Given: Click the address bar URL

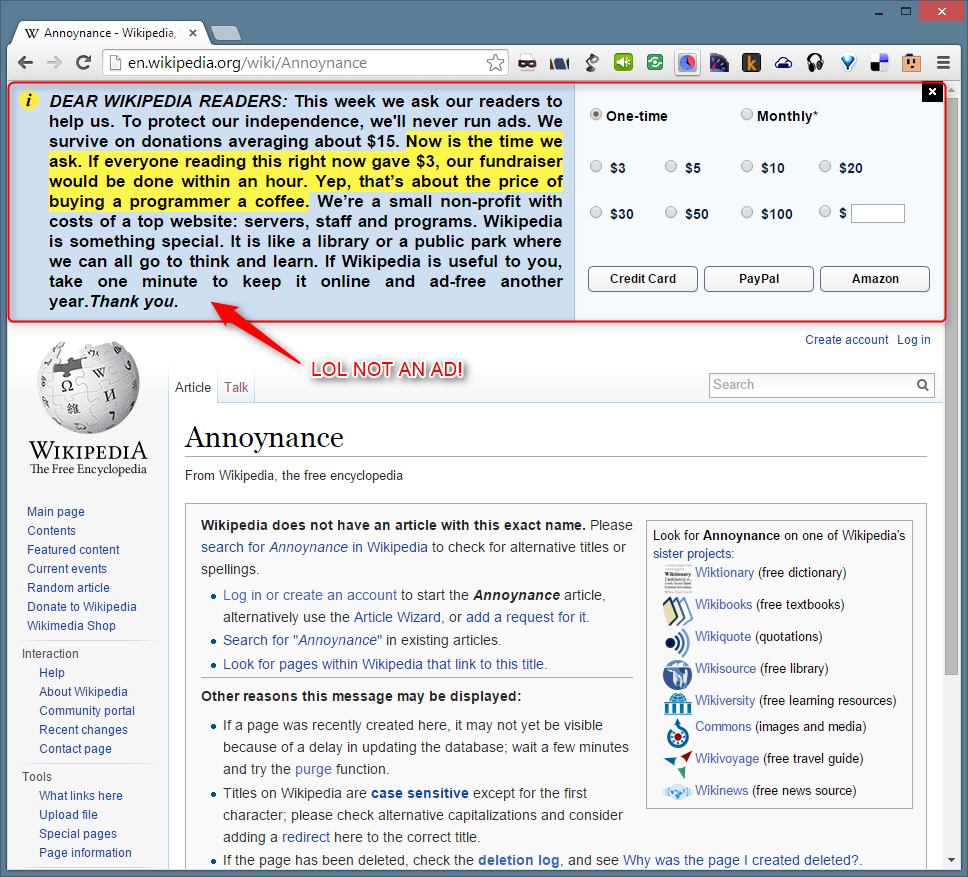Looking at the screenshot, I should [247, 63].
